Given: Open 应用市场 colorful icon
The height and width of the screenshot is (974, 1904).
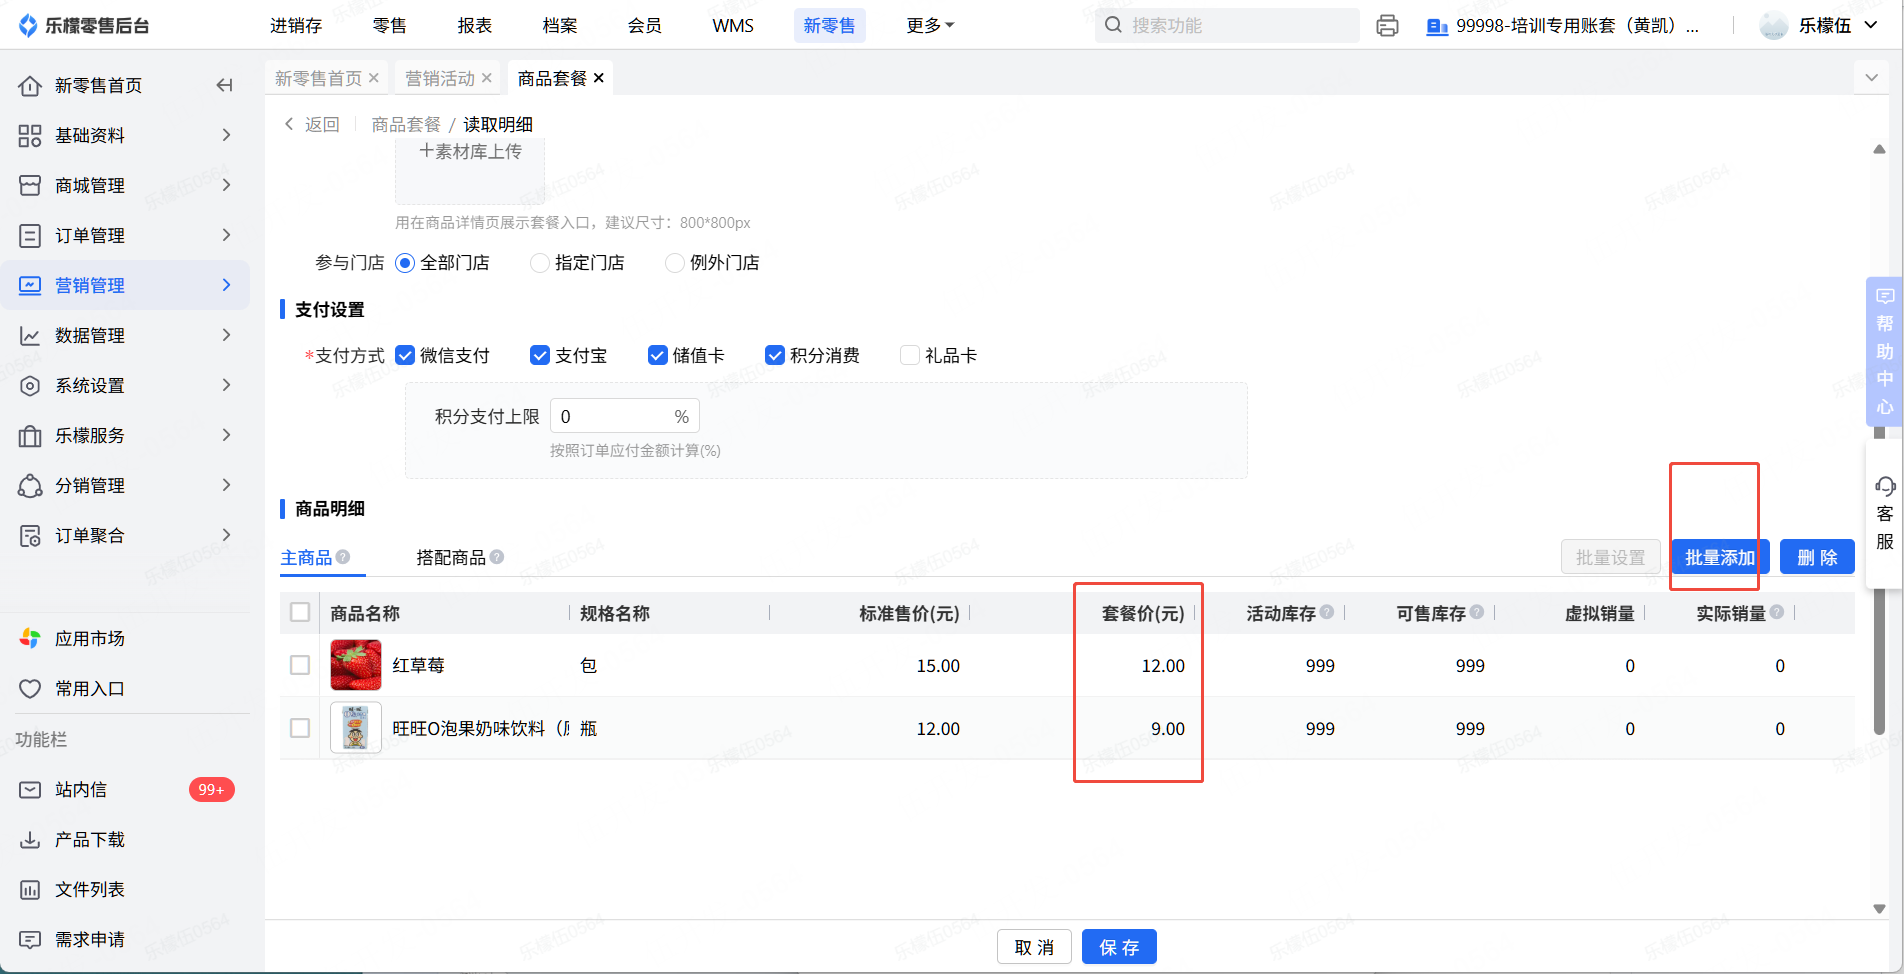Looking at the screenshot, I should 30,638.
